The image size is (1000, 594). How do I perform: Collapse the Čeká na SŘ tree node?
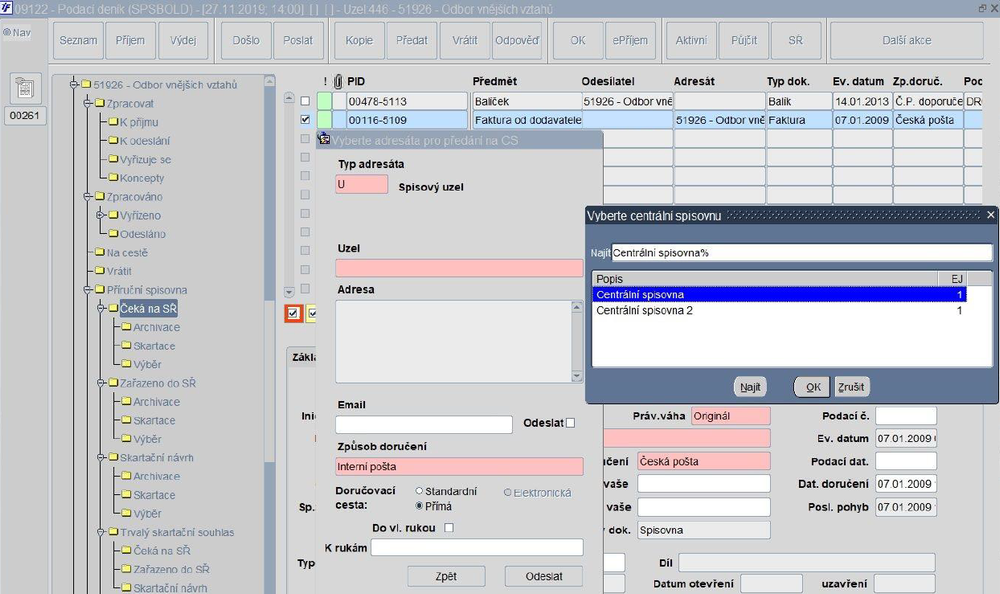click(101, 308)
